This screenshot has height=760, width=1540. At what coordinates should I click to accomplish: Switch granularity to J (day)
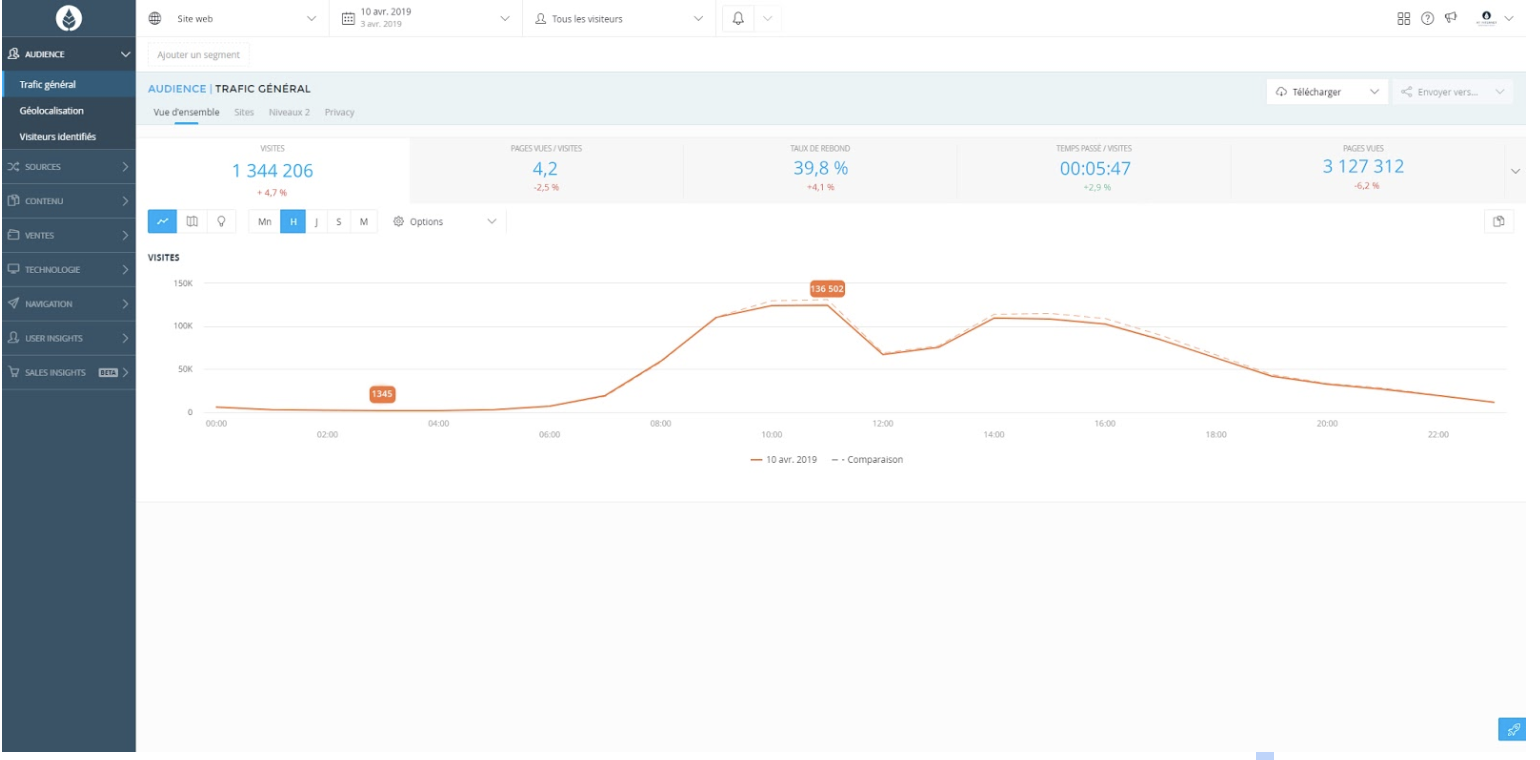tap(316, 221)
